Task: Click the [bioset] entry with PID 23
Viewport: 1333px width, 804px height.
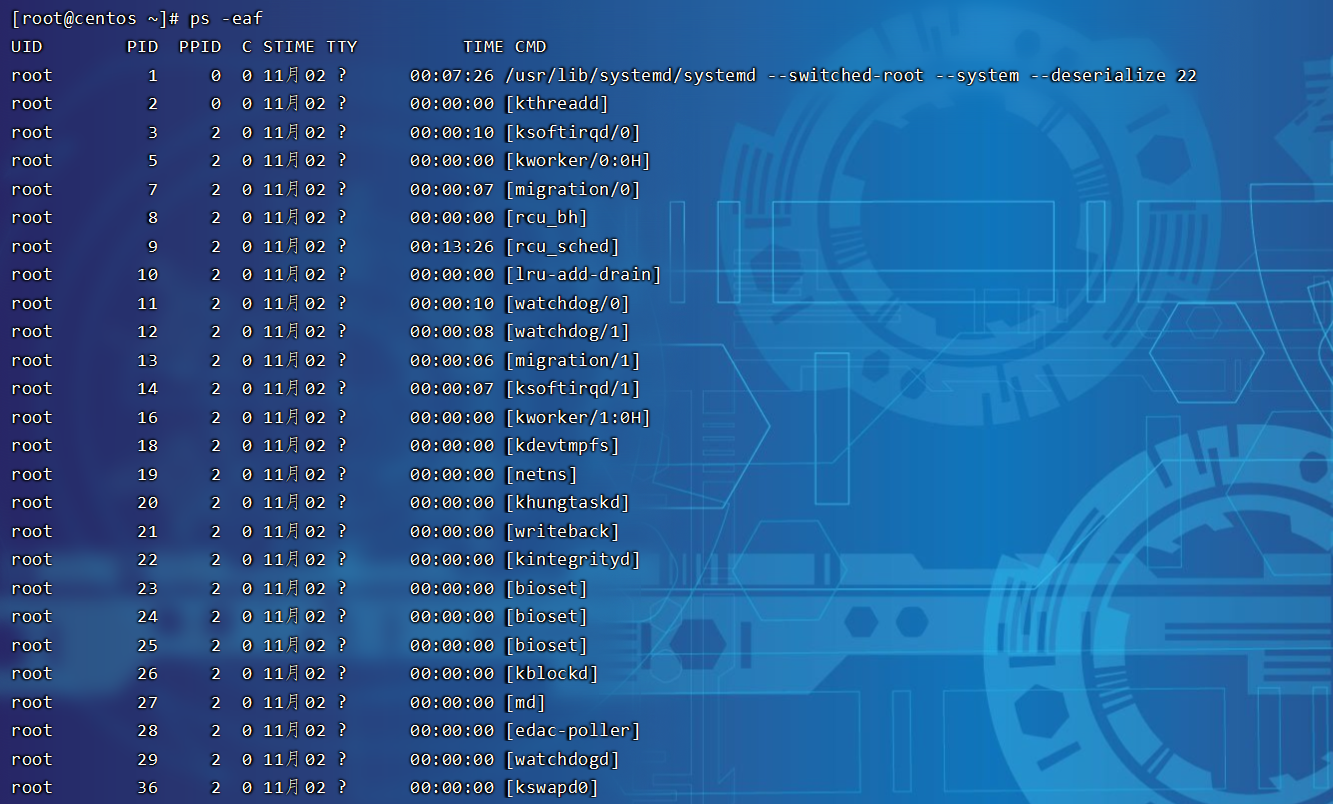Action: pyautogui.click(x=547, y=588)
